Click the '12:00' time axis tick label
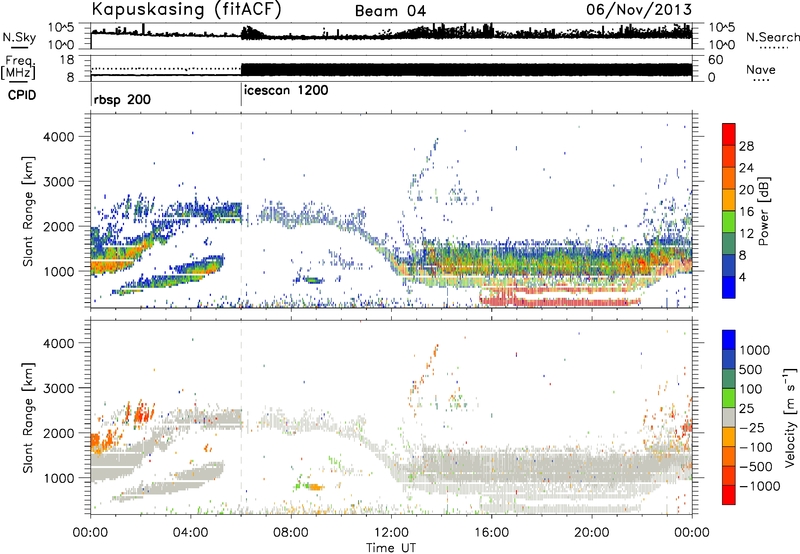This screenshot has width=800, height=554. tap(391, 533)
